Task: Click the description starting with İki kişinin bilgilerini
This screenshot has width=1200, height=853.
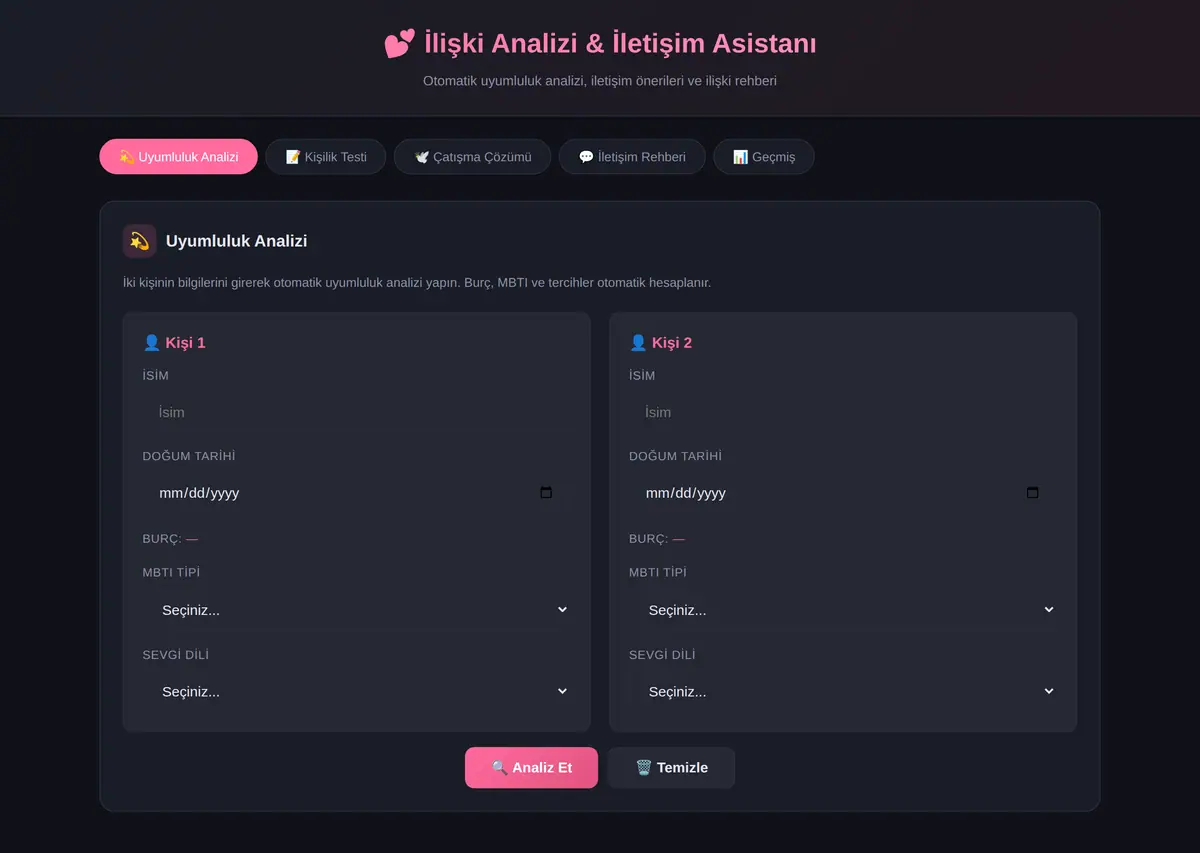Action: coord(417,283)
